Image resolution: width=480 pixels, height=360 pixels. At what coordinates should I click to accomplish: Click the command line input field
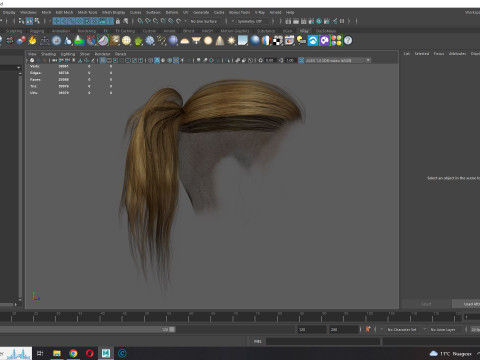[323, 341]
